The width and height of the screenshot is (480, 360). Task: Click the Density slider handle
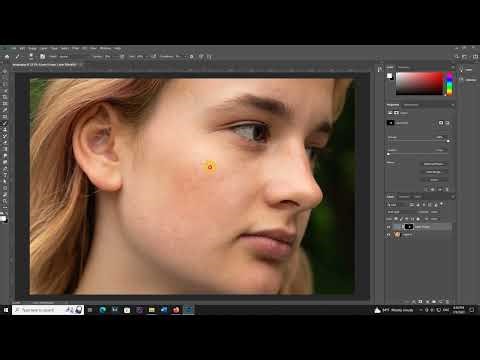click(x=448, y=141)
